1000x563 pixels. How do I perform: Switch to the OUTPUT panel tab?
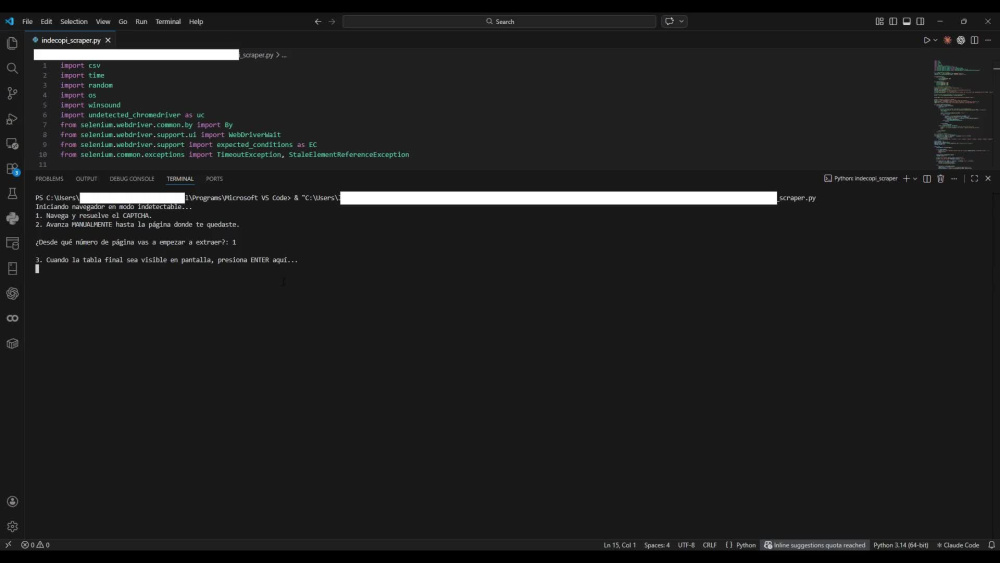tap(86, 179)
